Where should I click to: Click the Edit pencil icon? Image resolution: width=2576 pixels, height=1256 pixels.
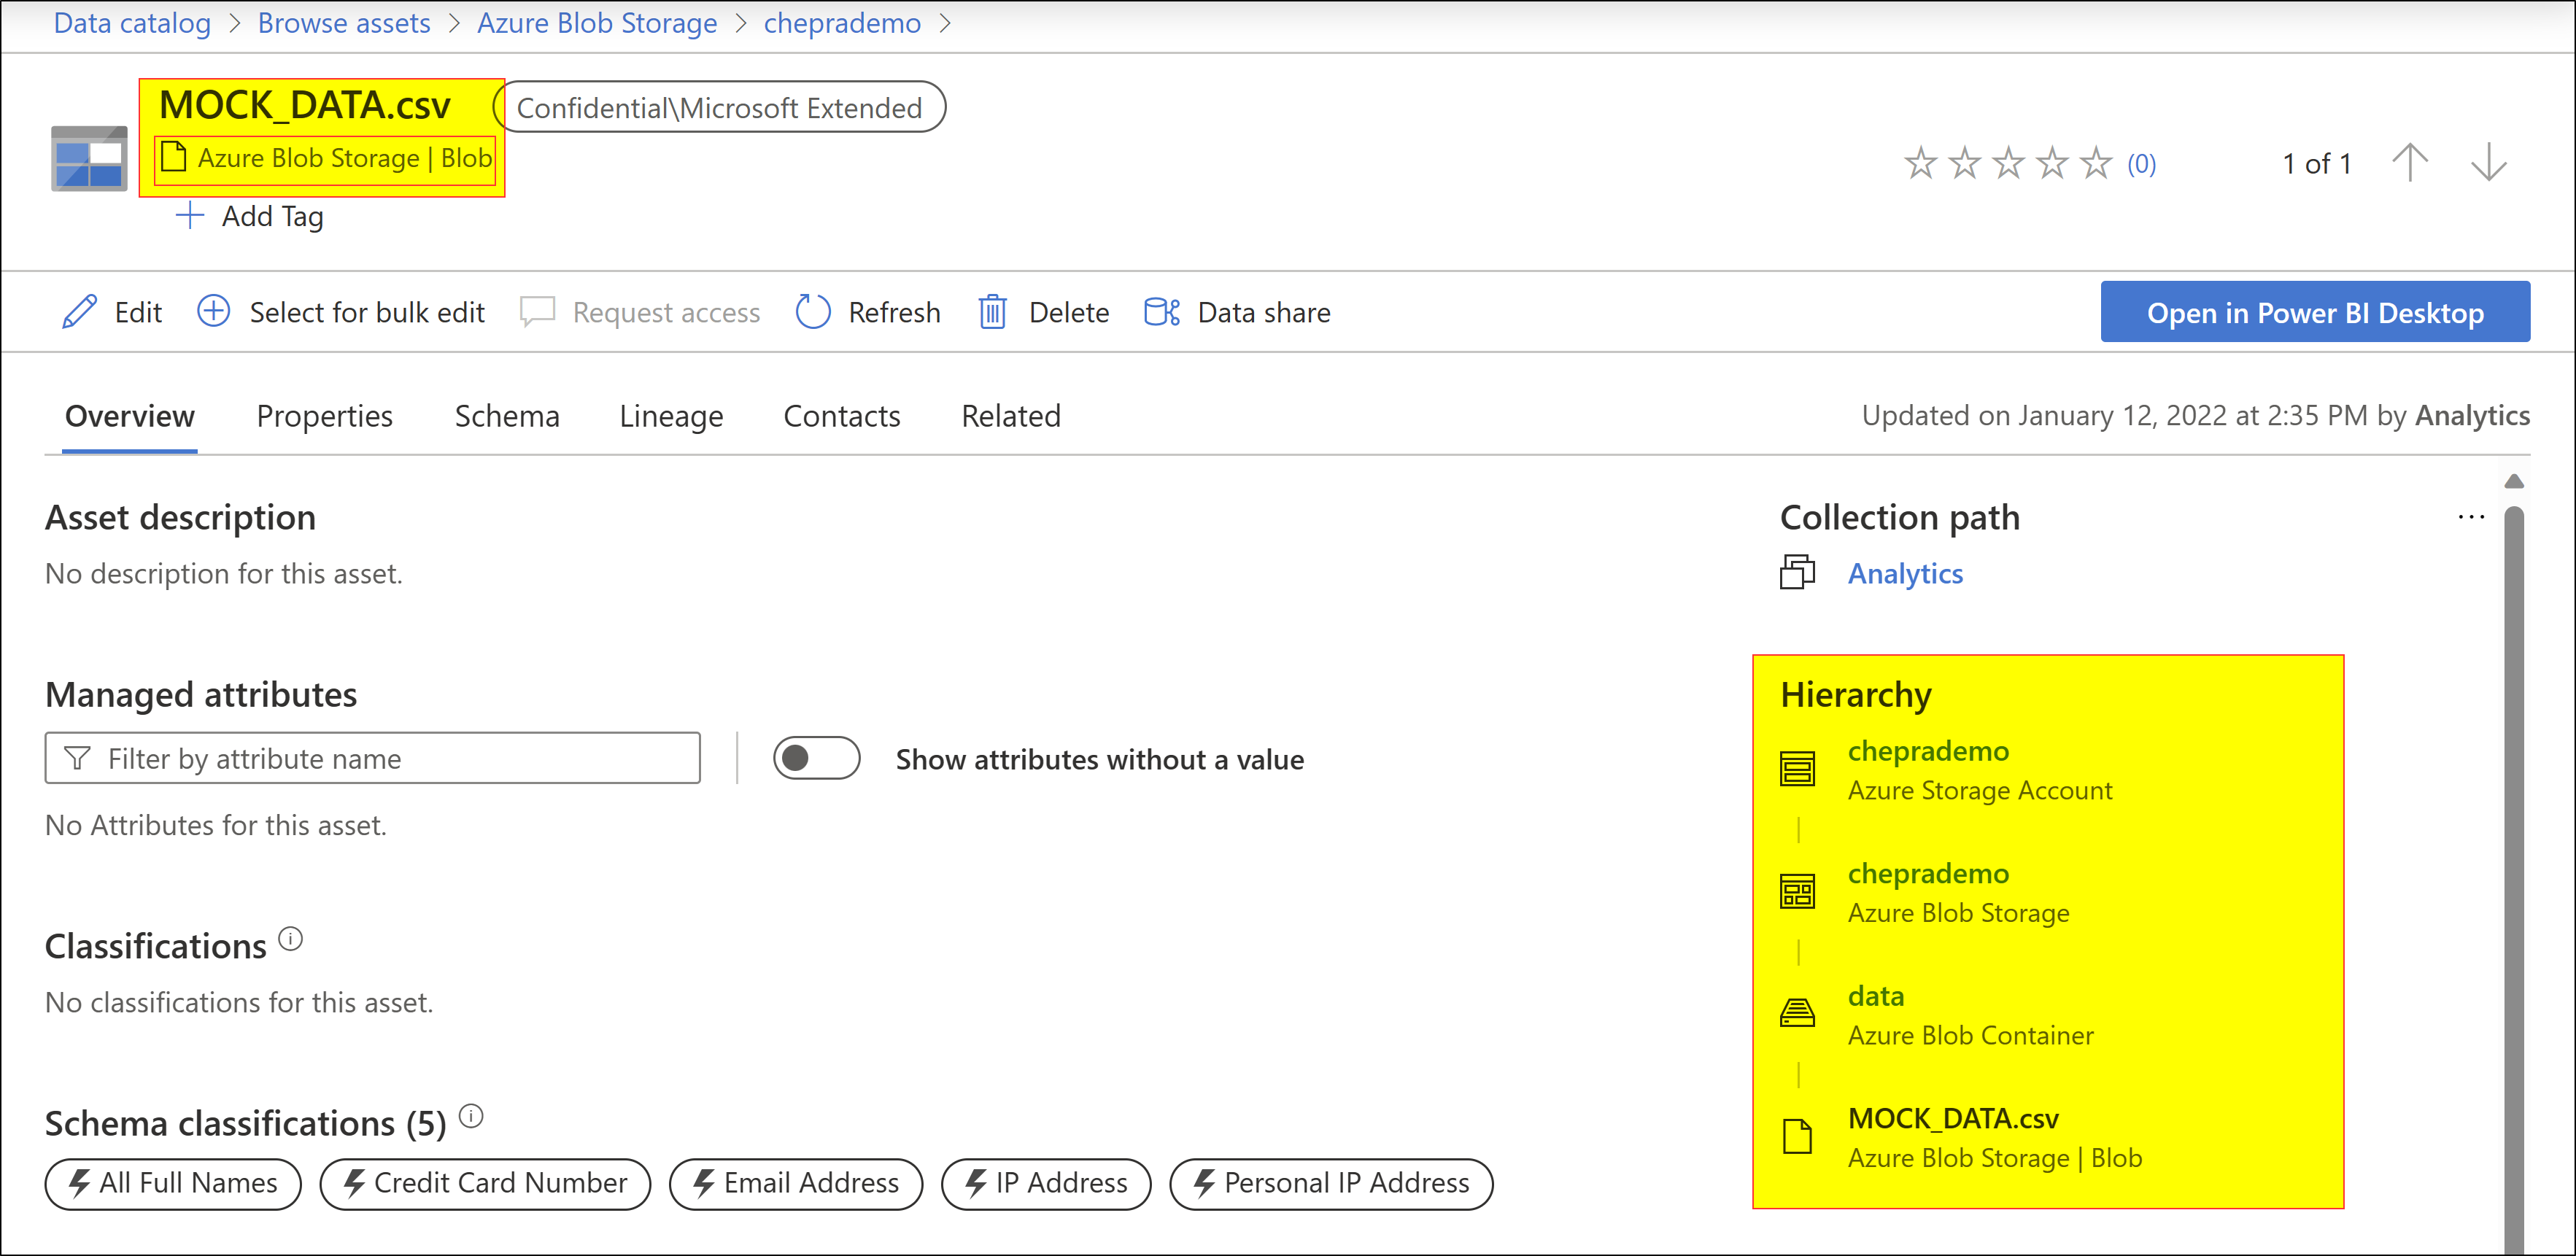click(78, 311)
